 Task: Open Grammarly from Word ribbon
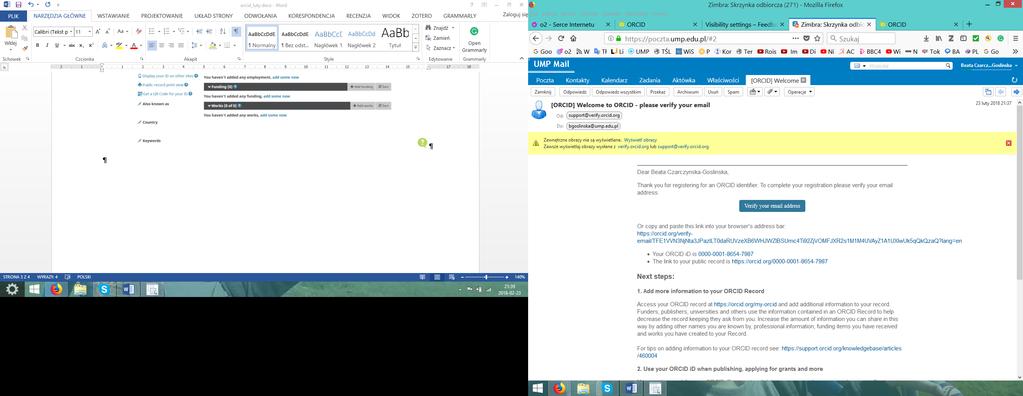[474, 40]
